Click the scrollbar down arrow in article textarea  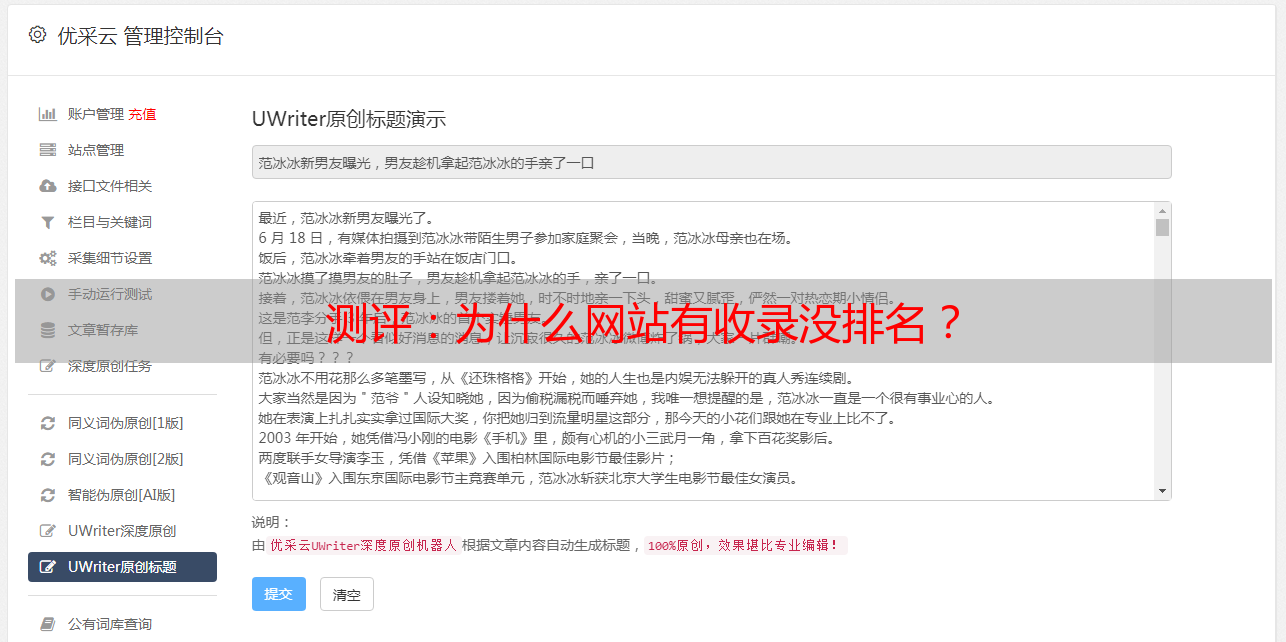pos(1162,491)
